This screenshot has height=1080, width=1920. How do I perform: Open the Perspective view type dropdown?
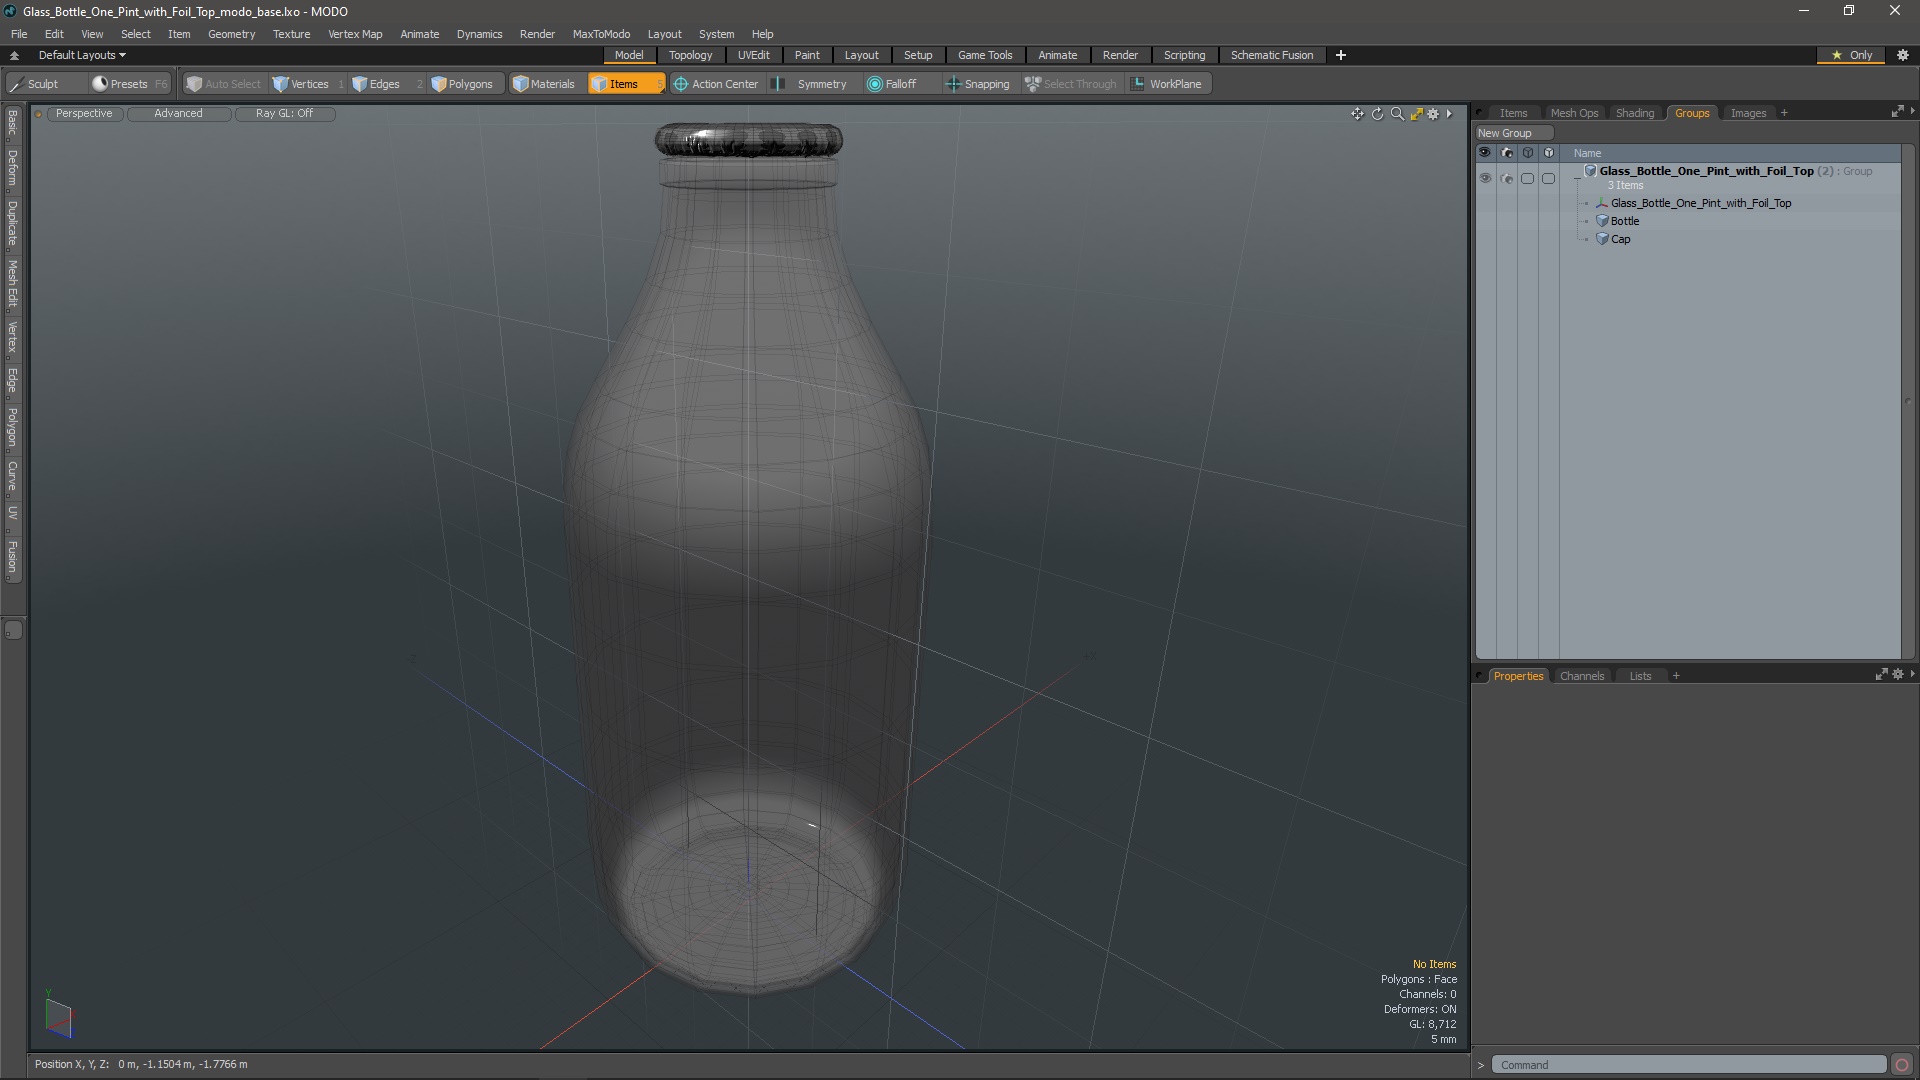click(x=84, y=113)
